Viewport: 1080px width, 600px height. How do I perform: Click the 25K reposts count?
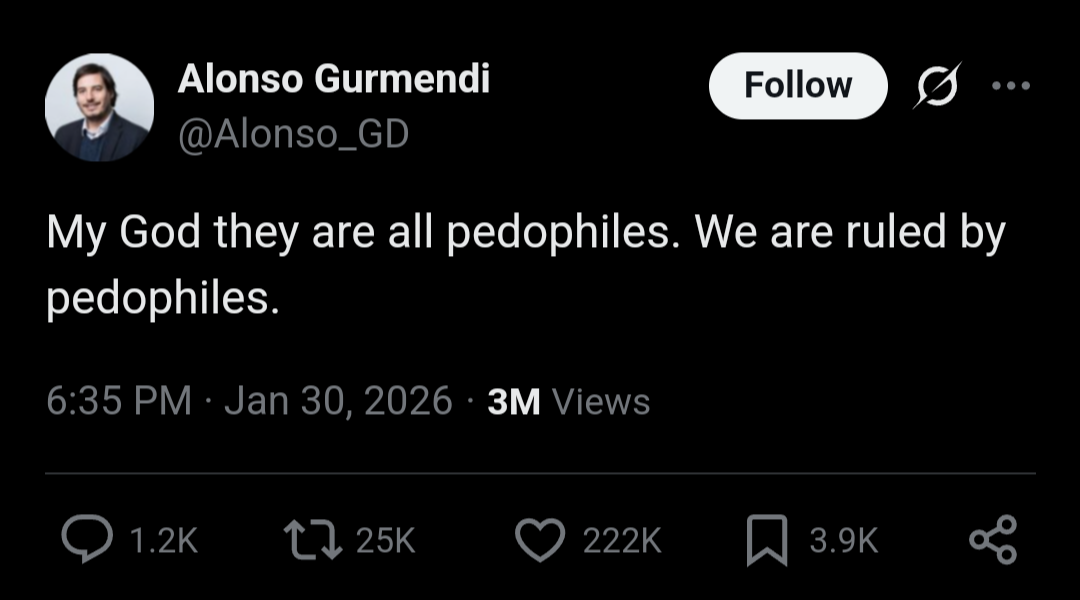coord(385,541)
